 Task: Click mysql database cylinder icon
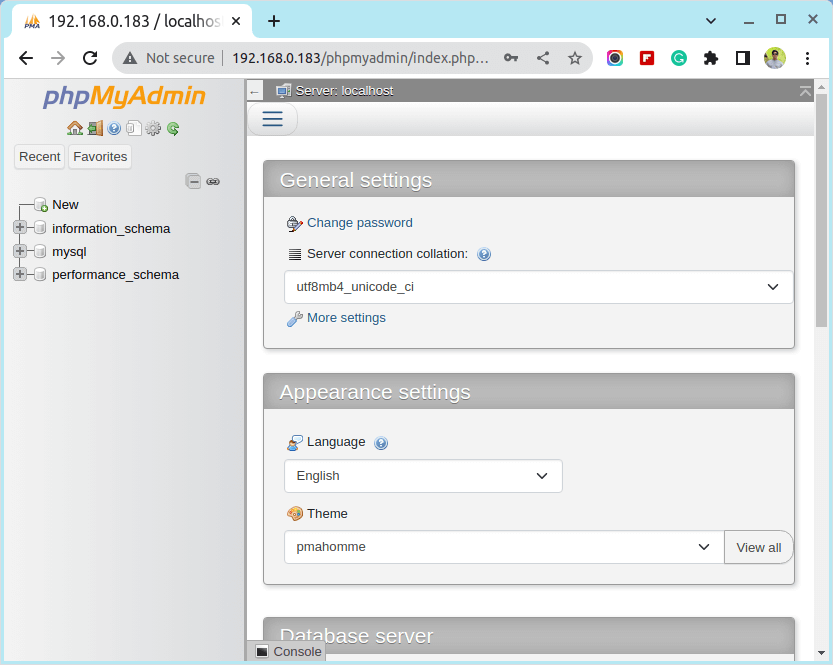(x=40, y=251)
